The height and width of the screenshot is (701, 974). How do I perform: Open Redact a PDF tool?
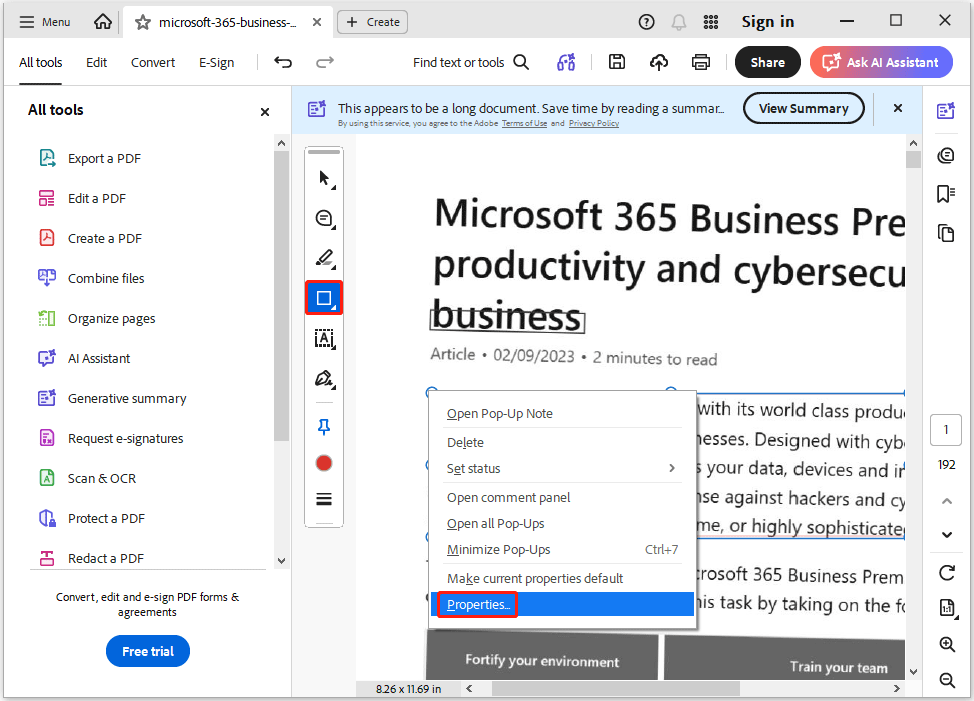91,558
